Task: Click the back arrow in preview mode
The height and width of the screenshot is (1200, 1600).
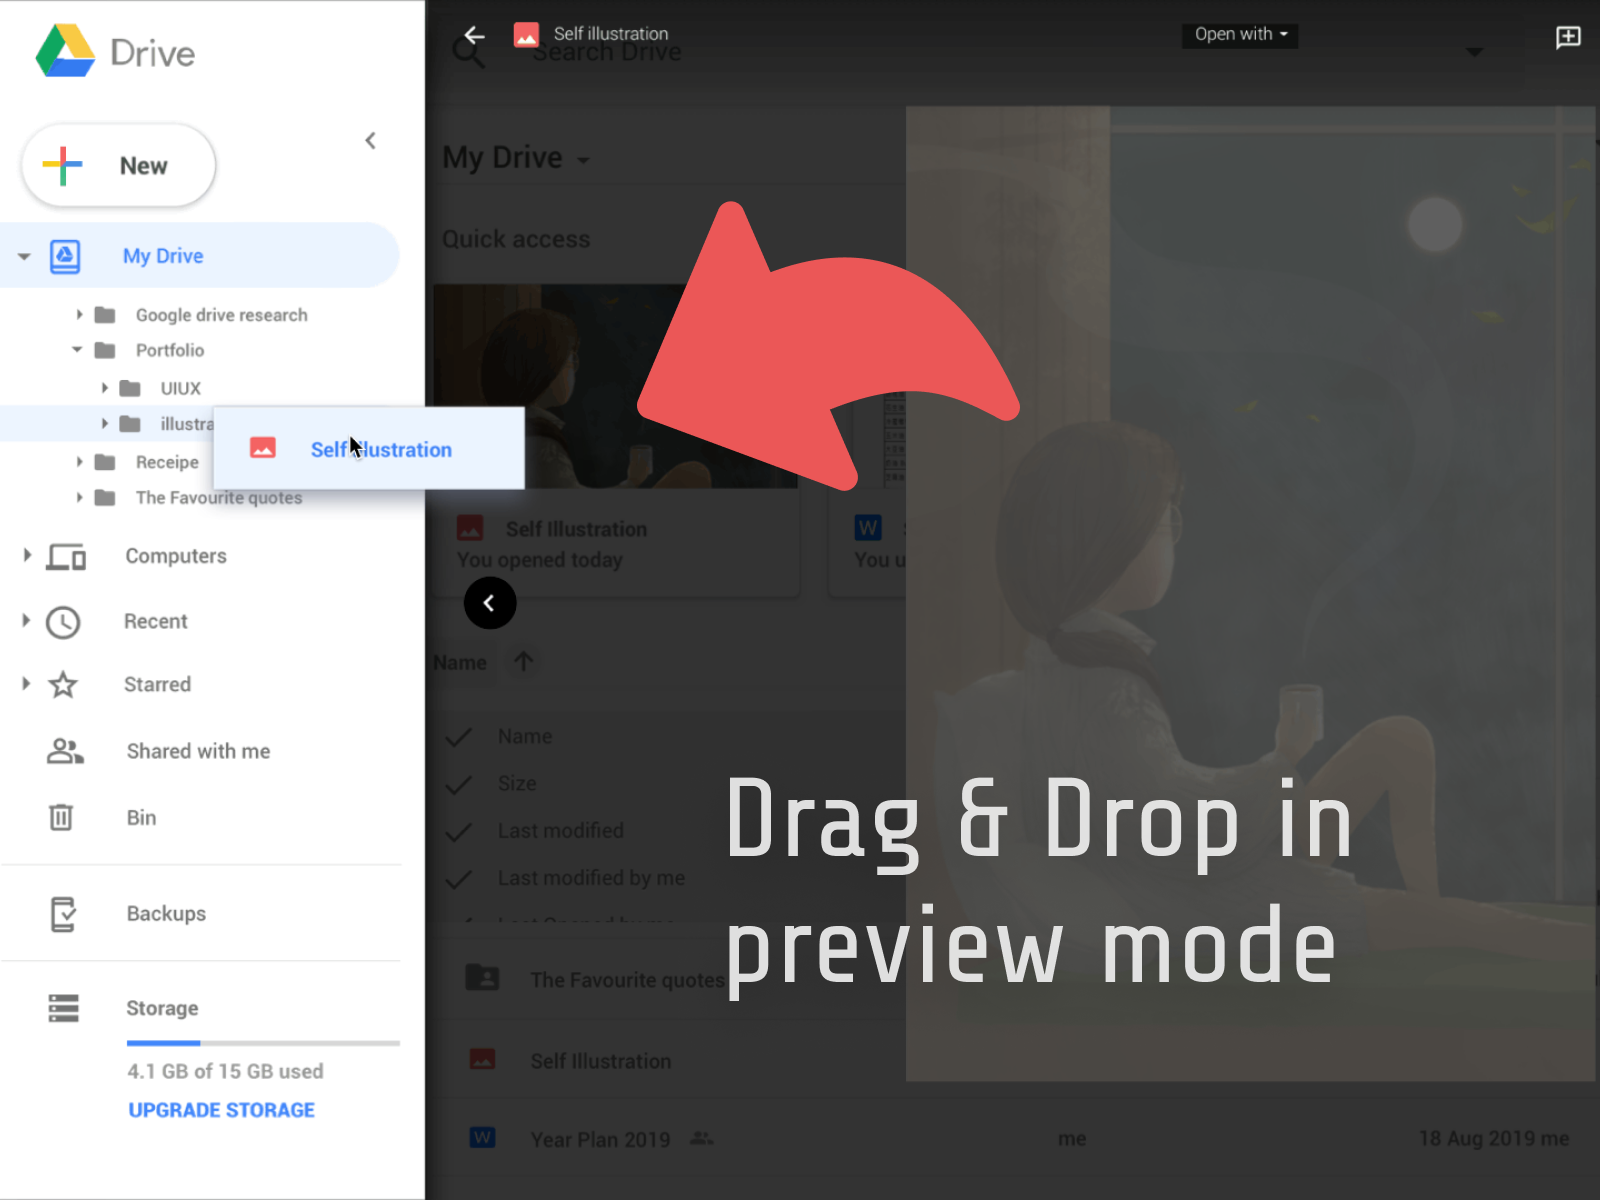Action: (473, 34)
